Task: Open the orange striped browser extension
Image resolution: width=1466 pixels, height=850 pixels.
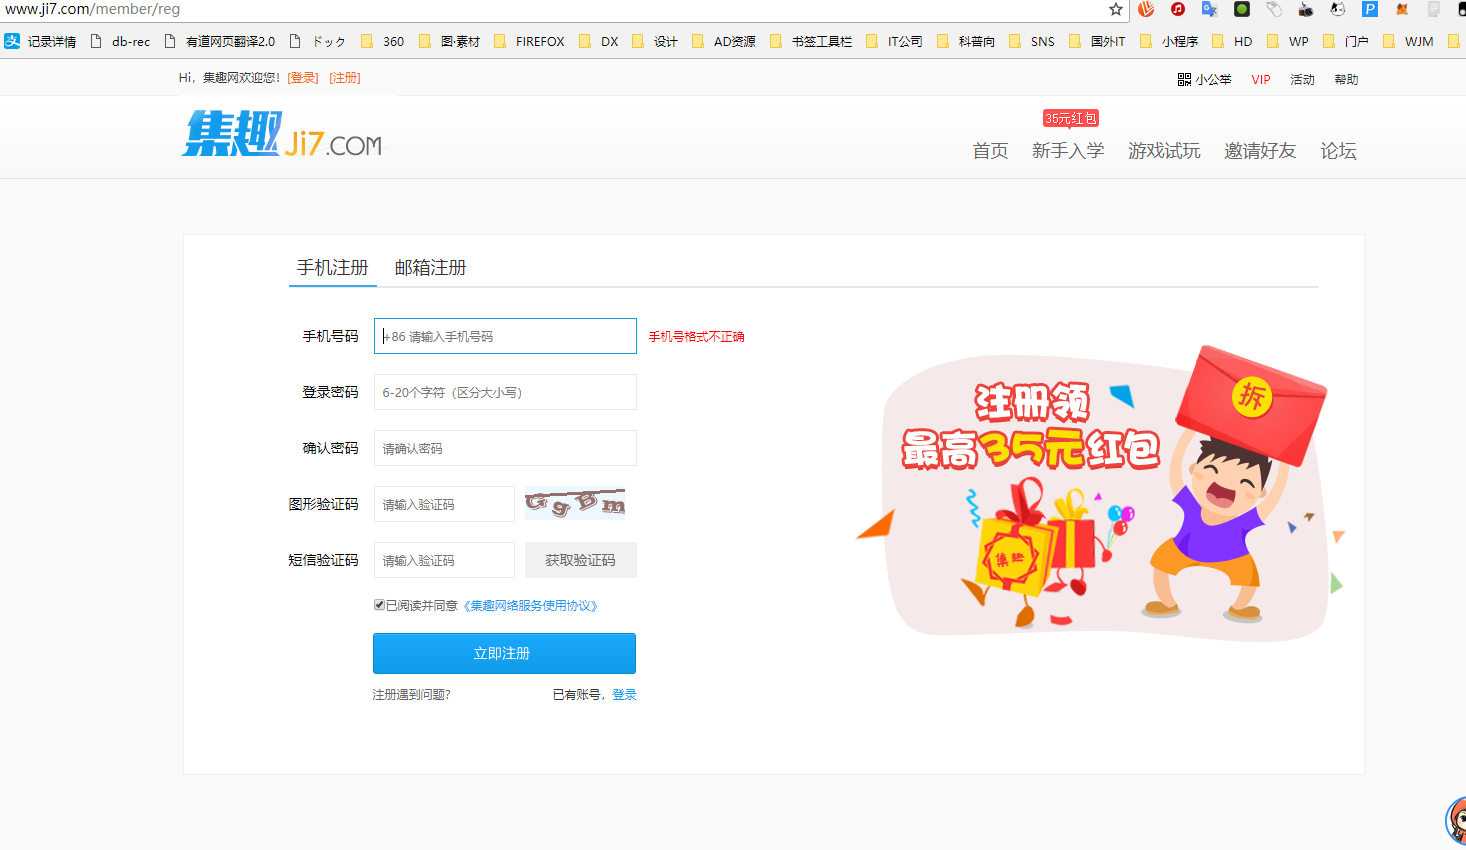Action: [1146, 9]
